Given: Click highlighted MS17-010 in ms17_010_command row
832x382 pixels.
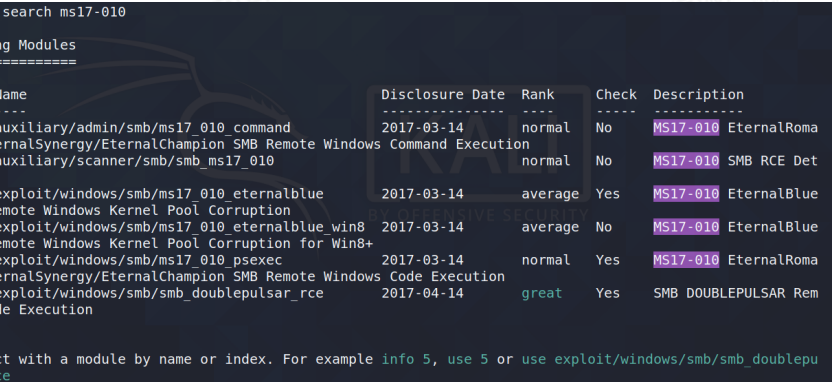Looking at the screenshot, I should point(686,128).
